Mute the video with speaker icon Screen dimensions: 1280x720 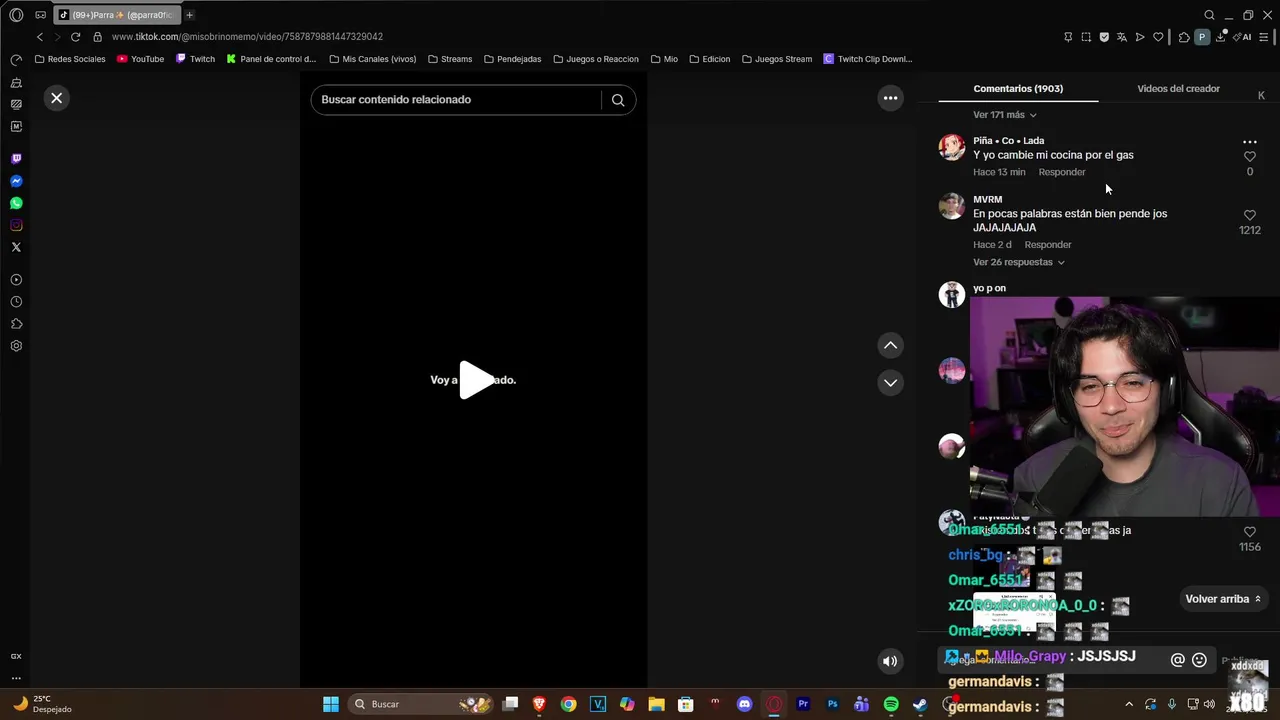coord(890,660)
